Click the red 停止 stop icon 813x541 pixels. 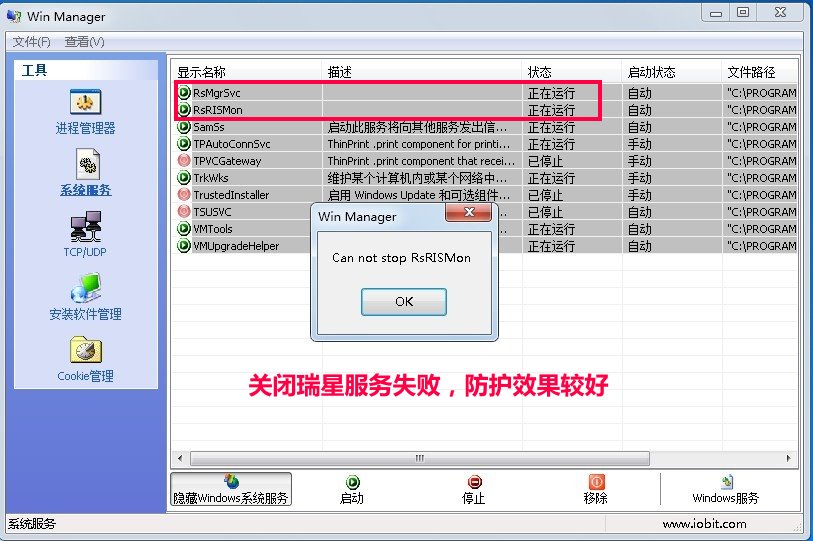tap(474, 482)
